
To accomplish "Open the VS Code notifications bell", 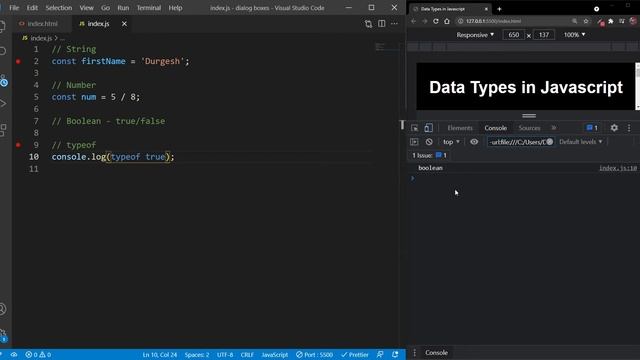I will point(395,354).
